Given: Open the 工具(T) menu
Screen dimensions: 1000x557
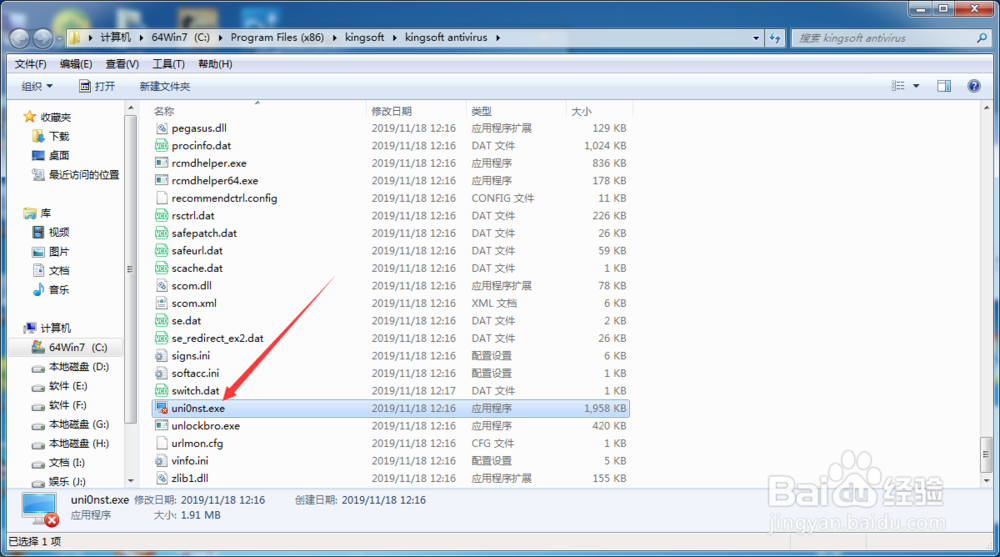Looking at the screenshot, I should pos(168,64).
